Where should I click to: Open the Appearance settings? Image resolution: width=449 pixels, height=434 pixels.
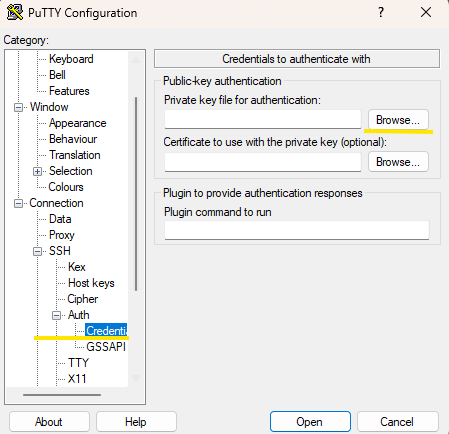(77, 123)
